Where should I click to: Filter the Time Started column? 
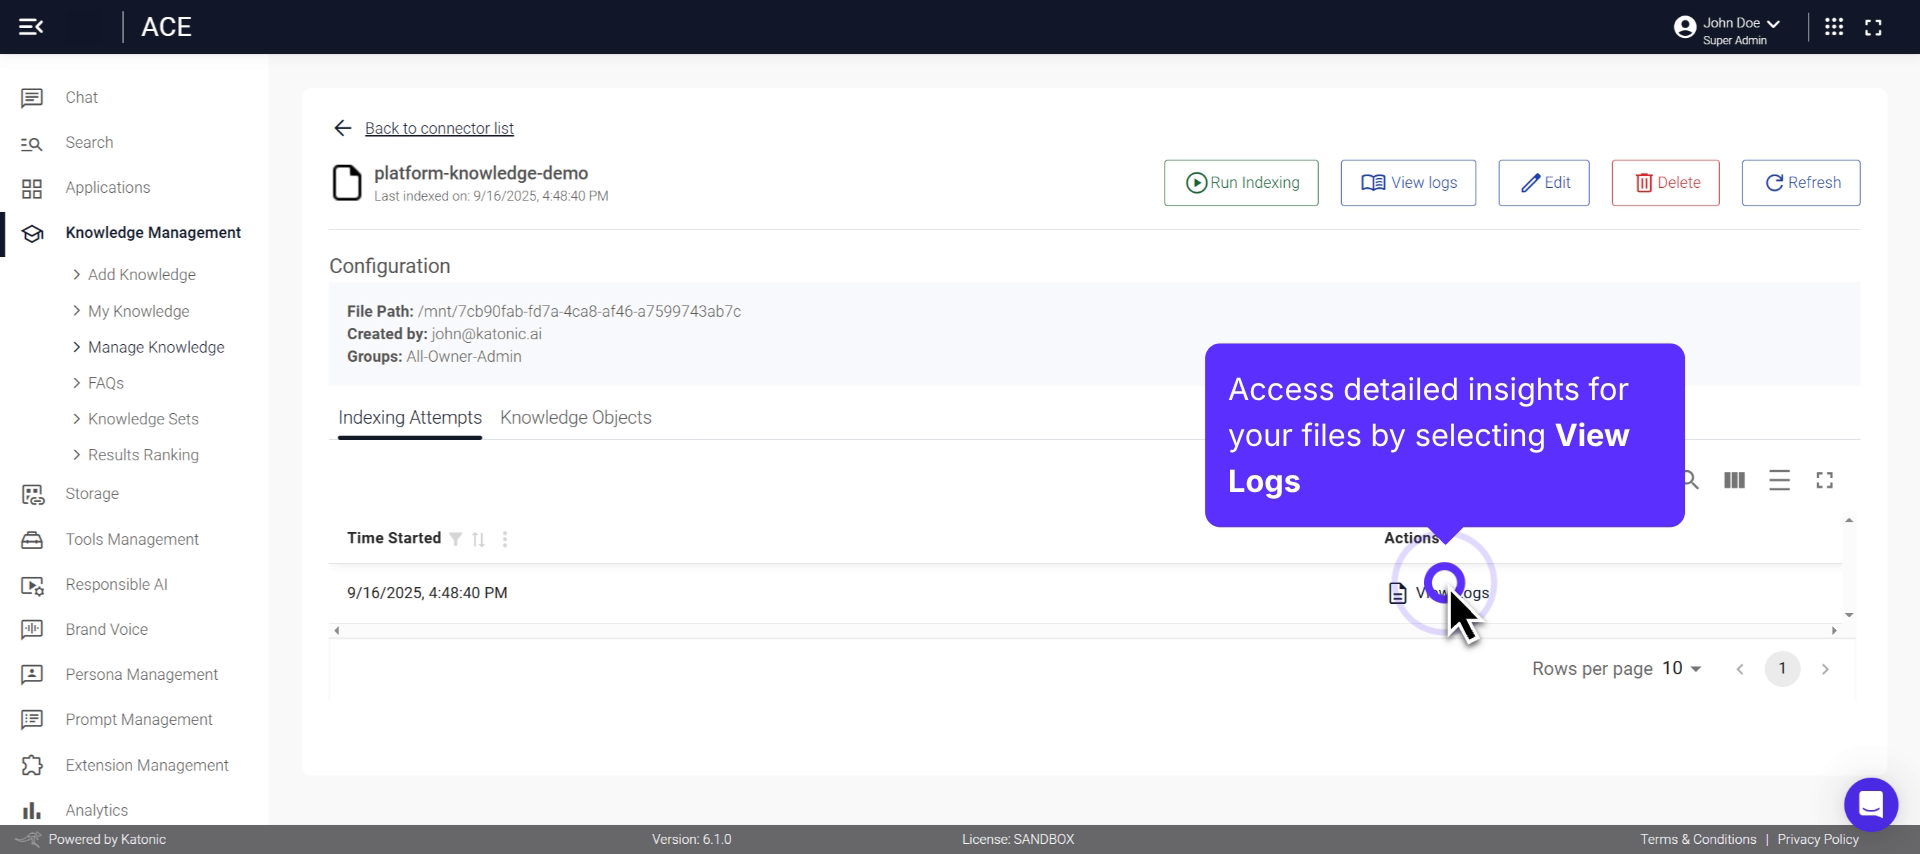[x=456, y=539]
